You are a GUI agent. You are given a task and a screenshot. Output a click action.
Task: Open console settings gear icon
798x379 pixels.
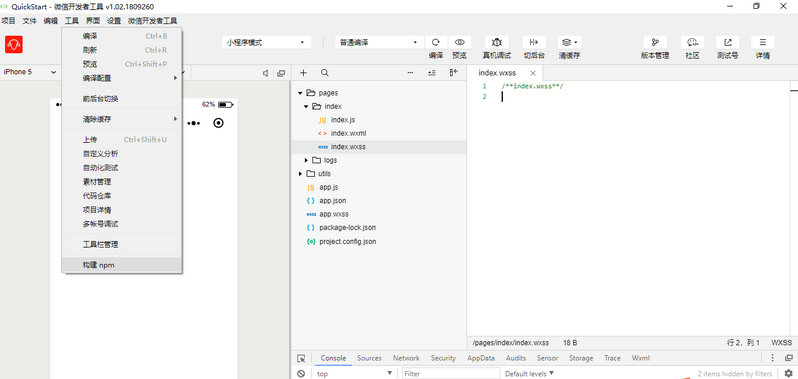pos(789,373)
